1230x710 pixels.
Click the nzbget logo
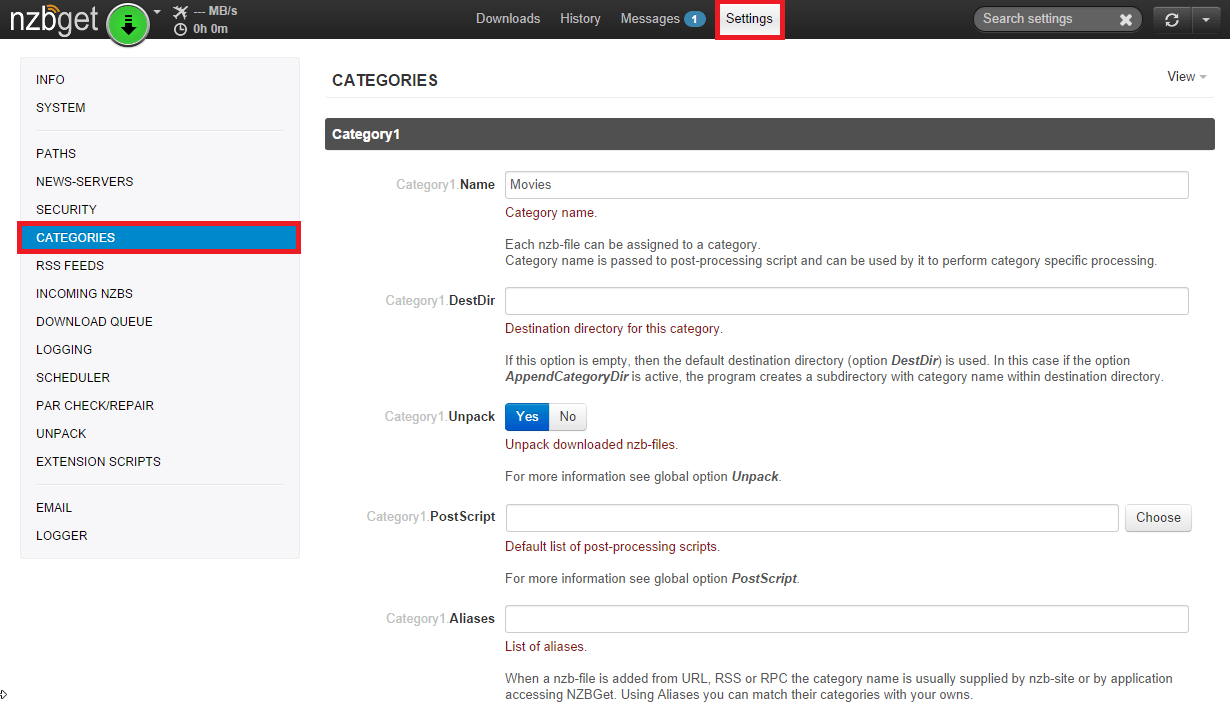coord(54,20)
